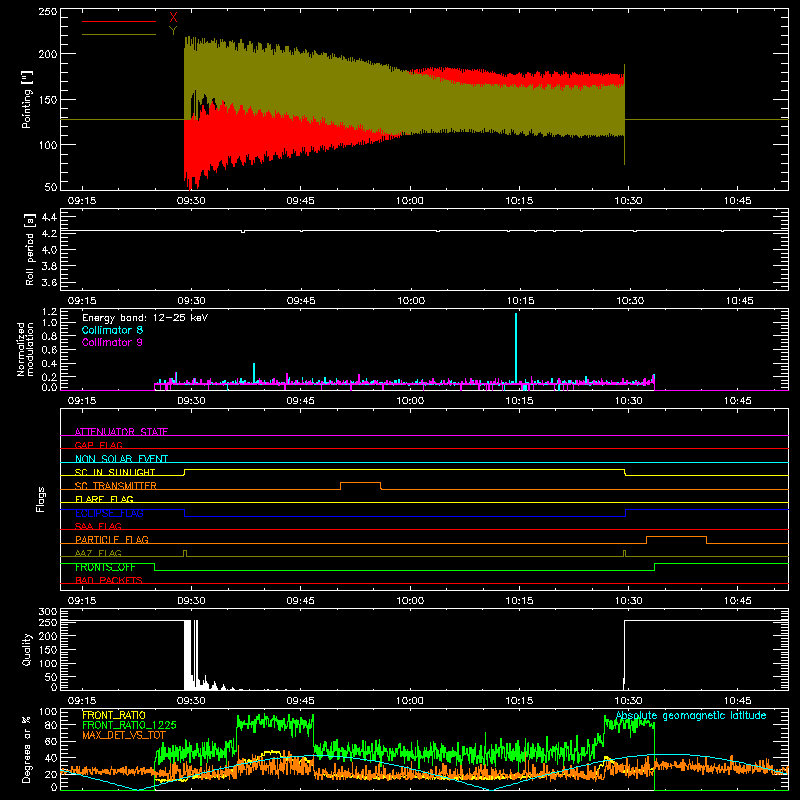This screenshot has height=800, width=800.
Task: Select the PARTICLE_FLAG label
Action: coord(112,539)
